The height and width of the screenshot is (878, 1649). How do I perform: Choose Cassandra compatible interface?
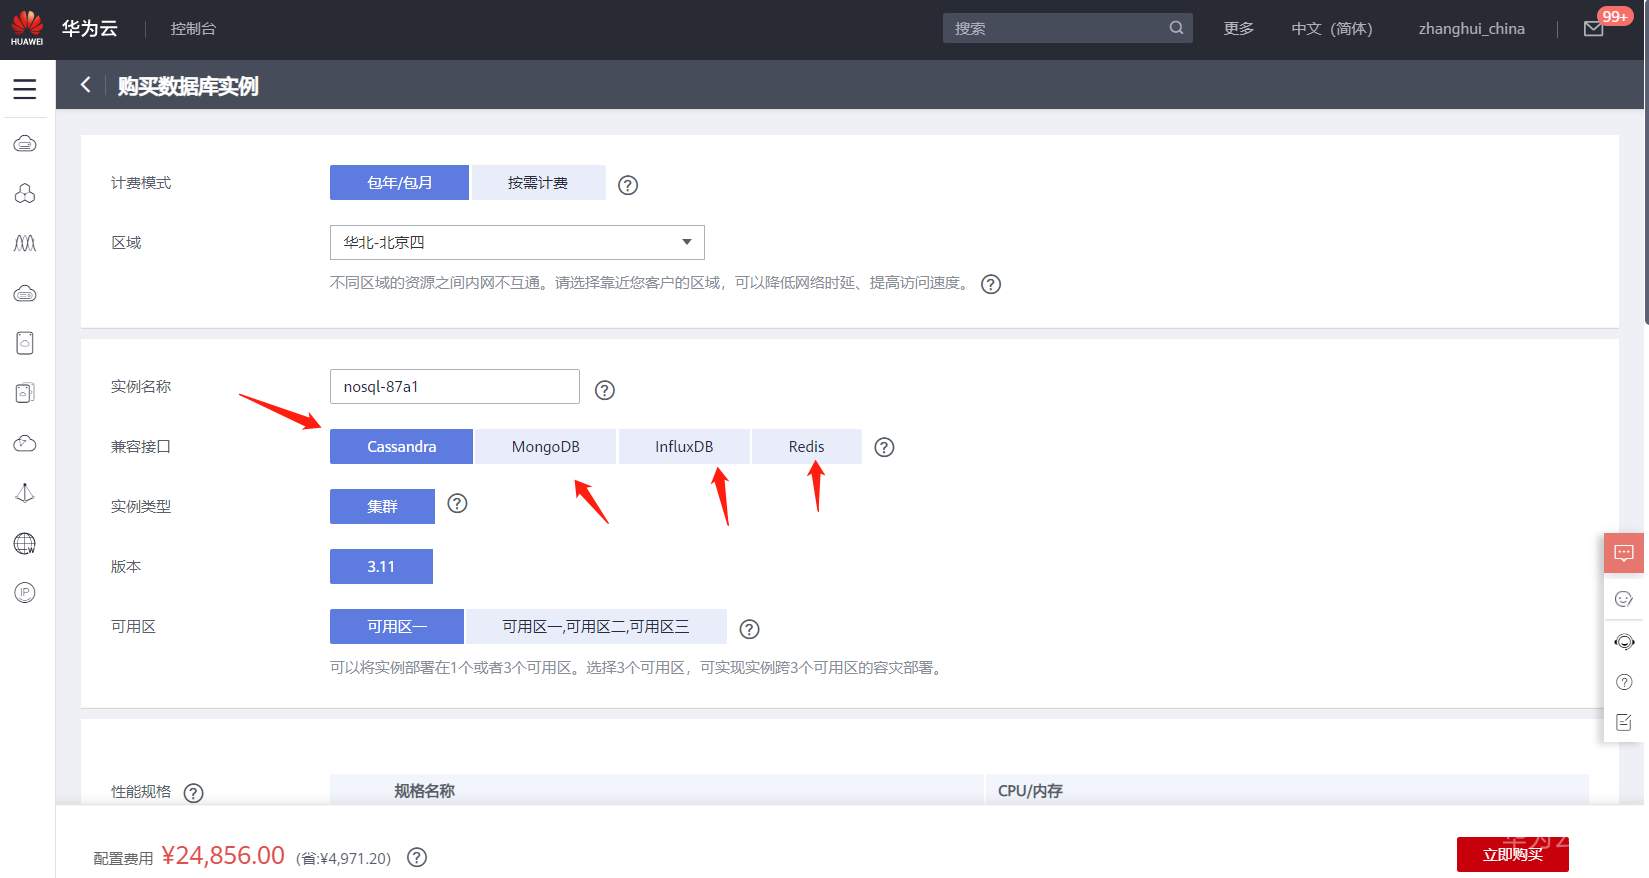(401, 447)
